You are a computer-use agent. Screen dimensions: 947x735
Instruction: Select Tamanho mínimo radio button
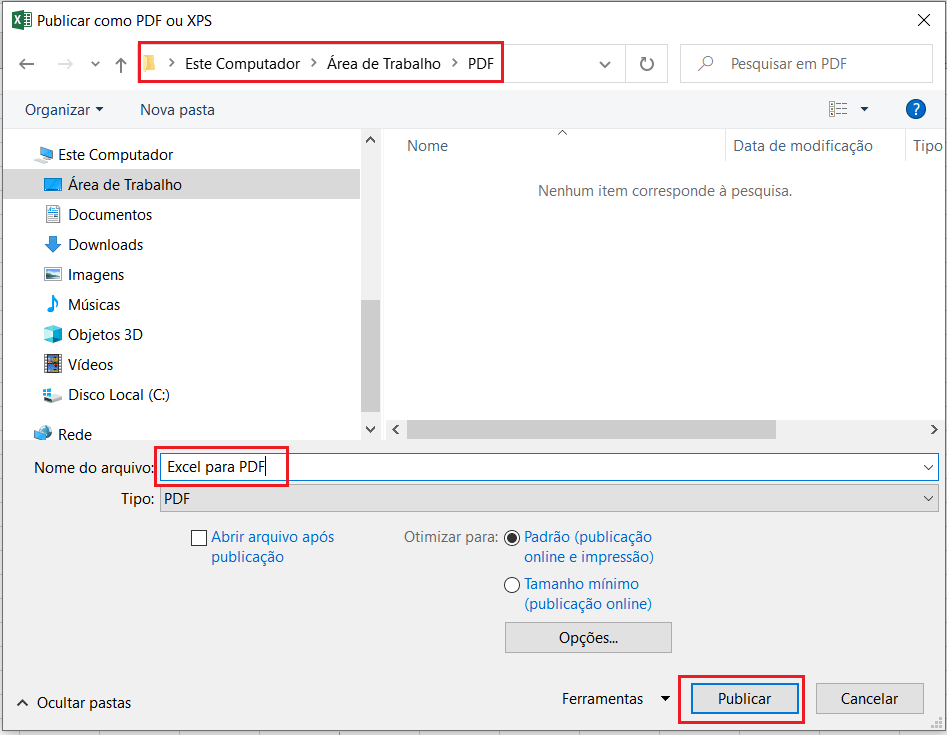(x=512, y=585)
